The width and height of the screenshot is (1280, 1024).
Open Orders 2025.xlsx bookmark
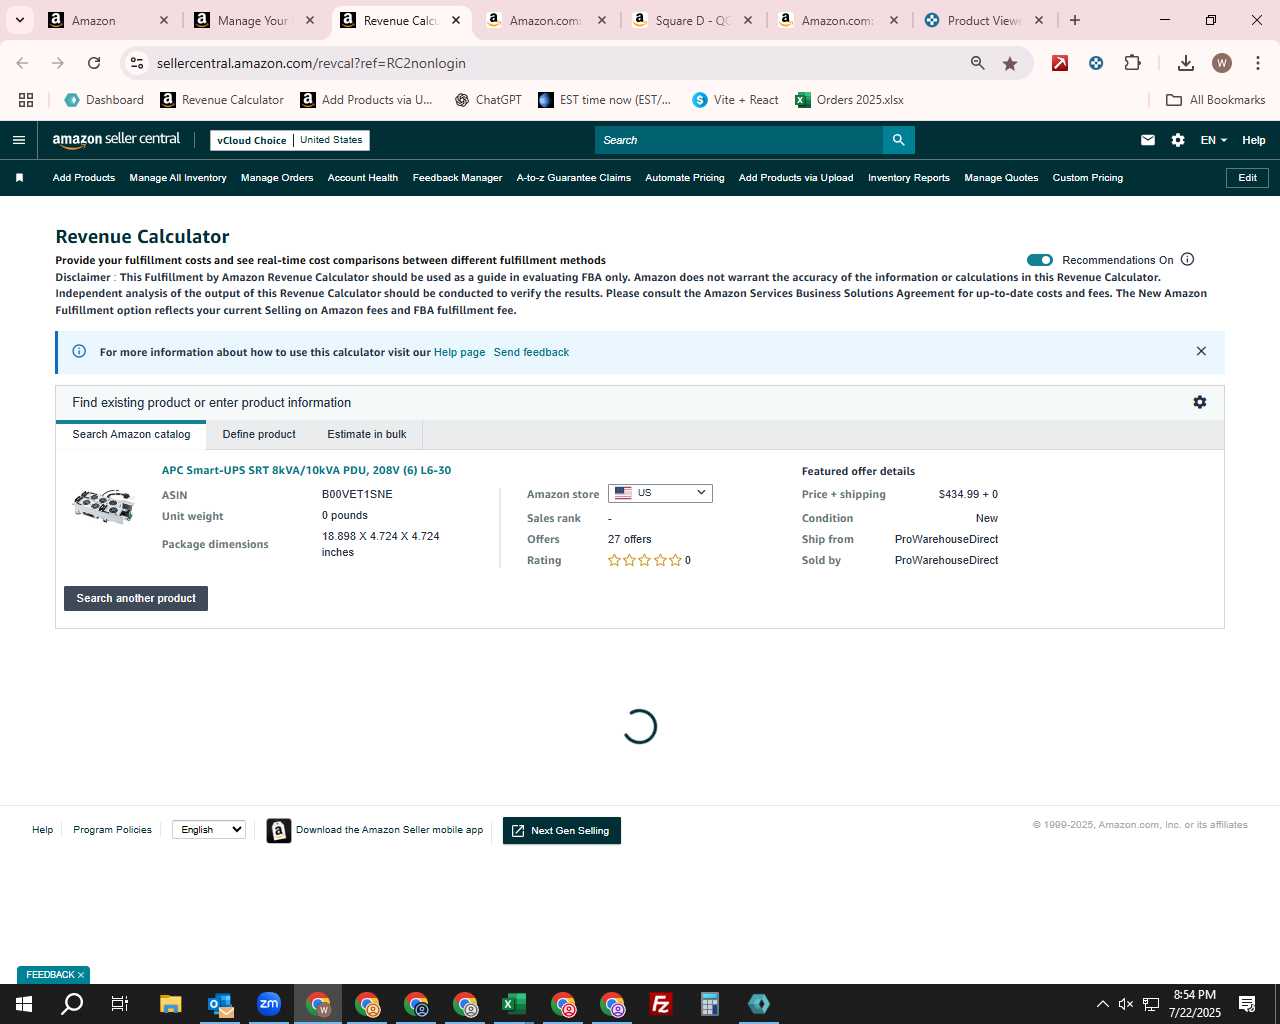tap(849, 100)
